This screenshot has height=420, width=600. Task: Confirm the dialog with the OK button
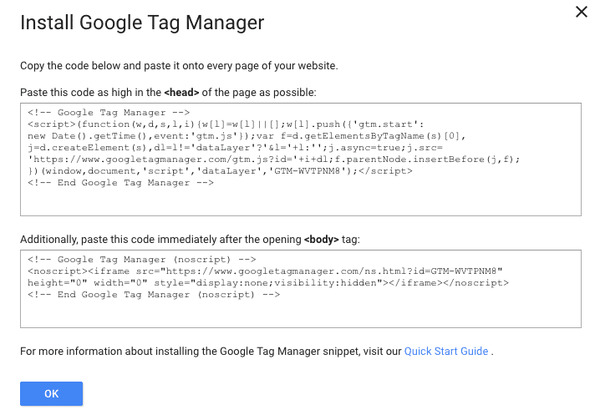pyautogui.click(x=51, y=393)
